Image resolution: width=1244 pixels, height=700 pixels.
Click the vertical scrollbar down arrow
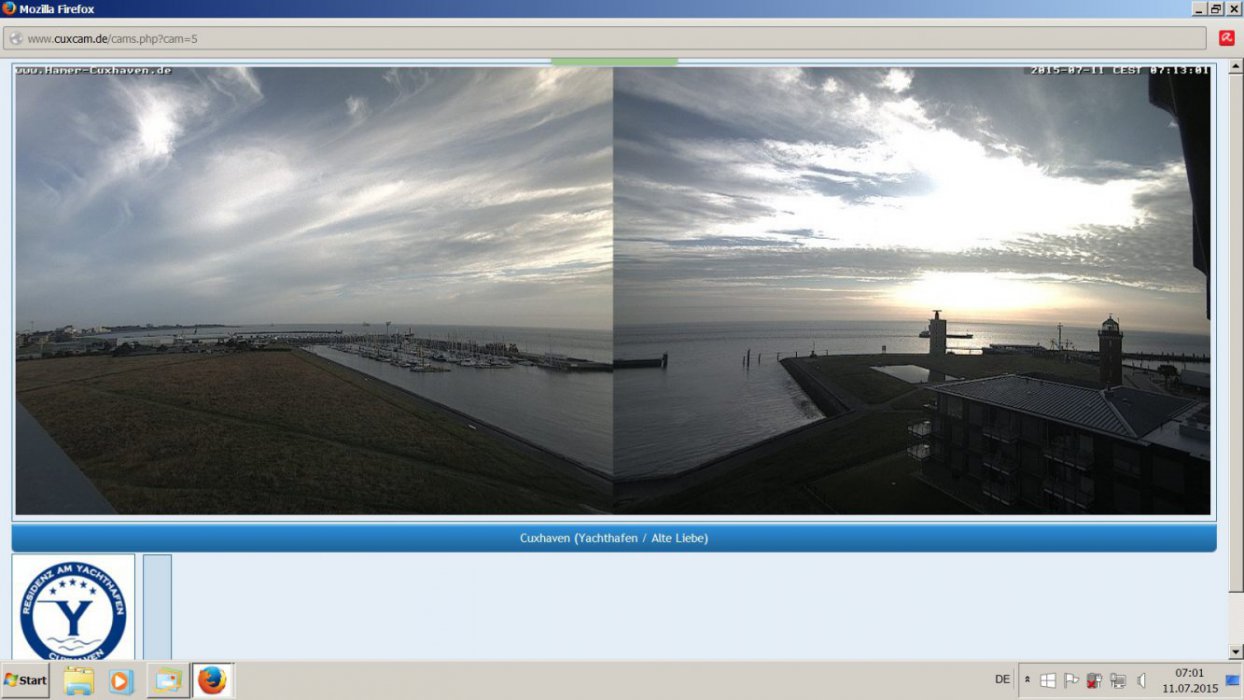1236,652
